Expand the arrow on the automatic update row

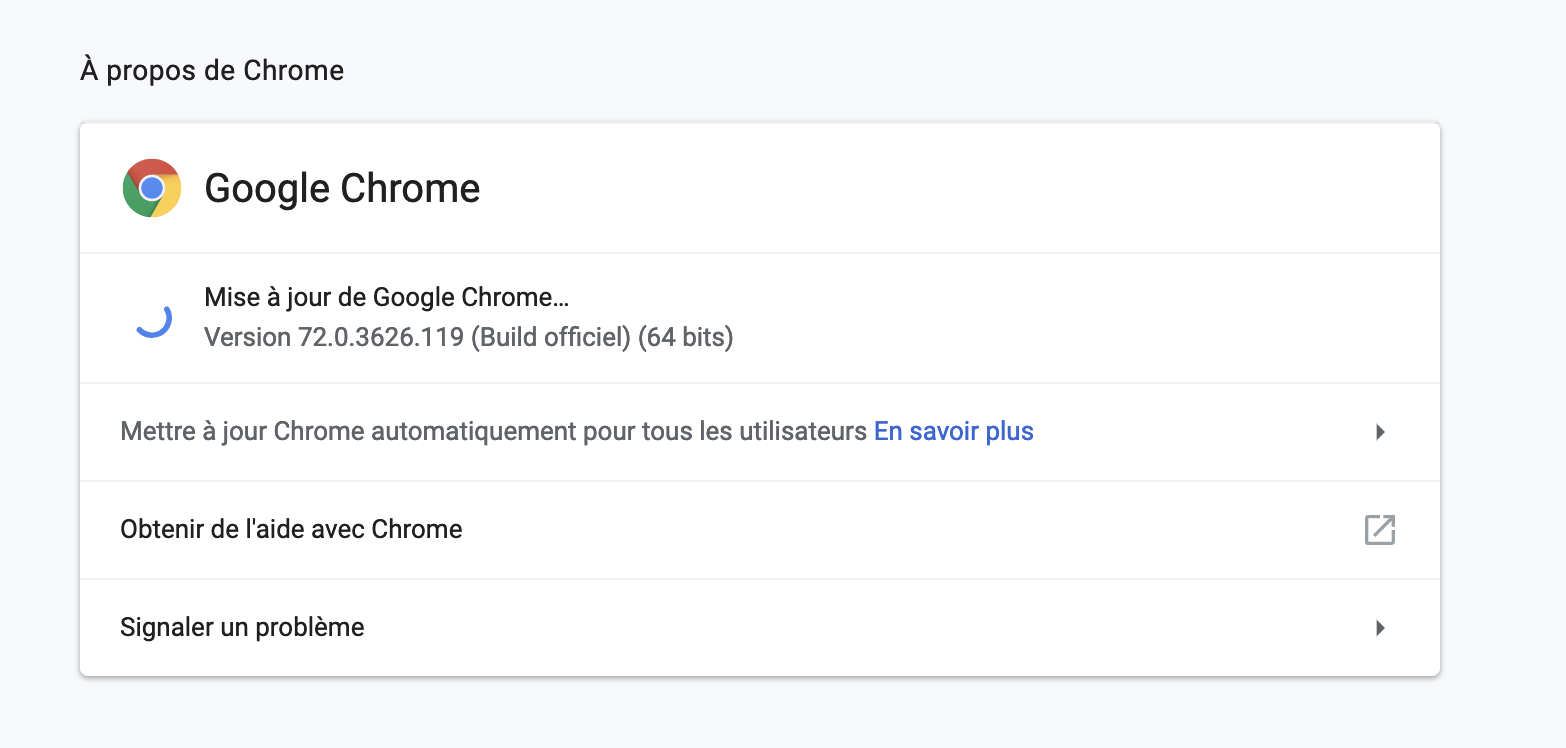click(1380, 432)
